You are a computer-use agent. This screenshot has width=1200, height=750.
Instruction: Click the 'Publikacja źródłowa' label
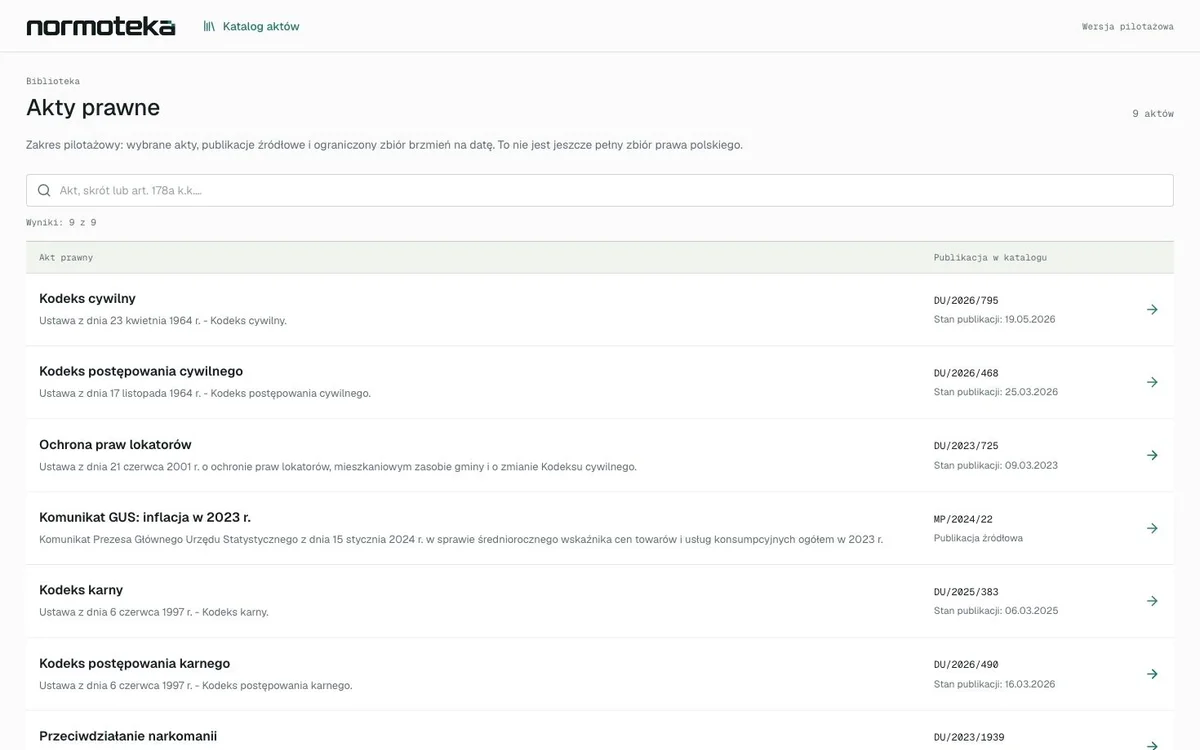[978, 538]
